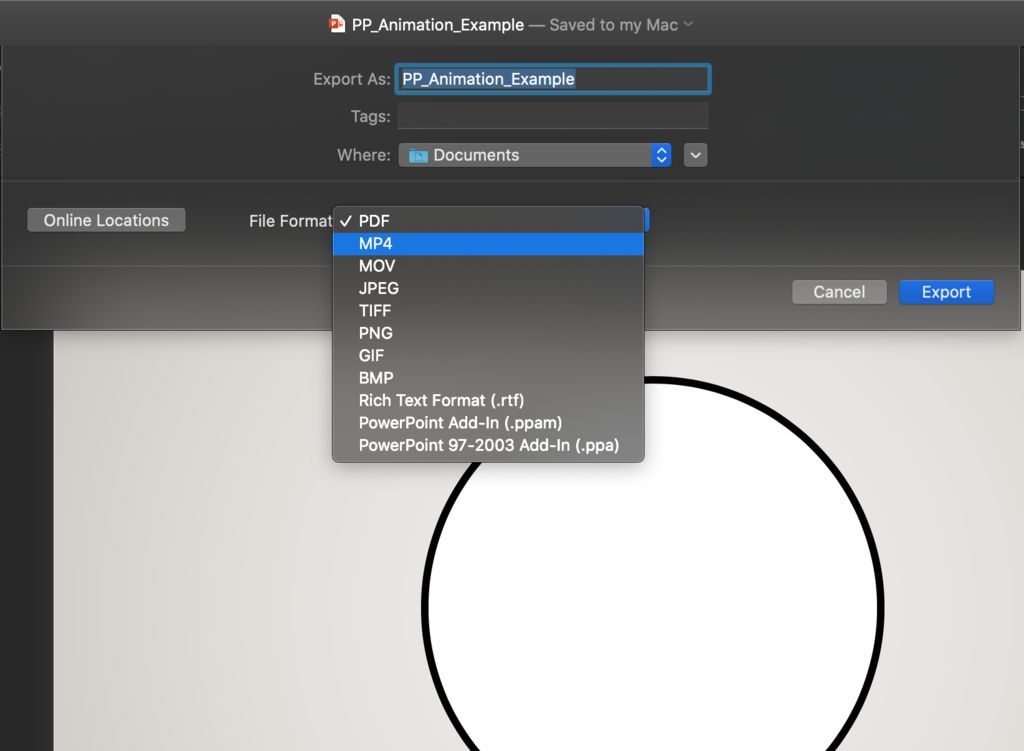Select JPEG in the format menu
This screenshot has width=1024, height=751.
pyautogui.click(x=488, y=288)
